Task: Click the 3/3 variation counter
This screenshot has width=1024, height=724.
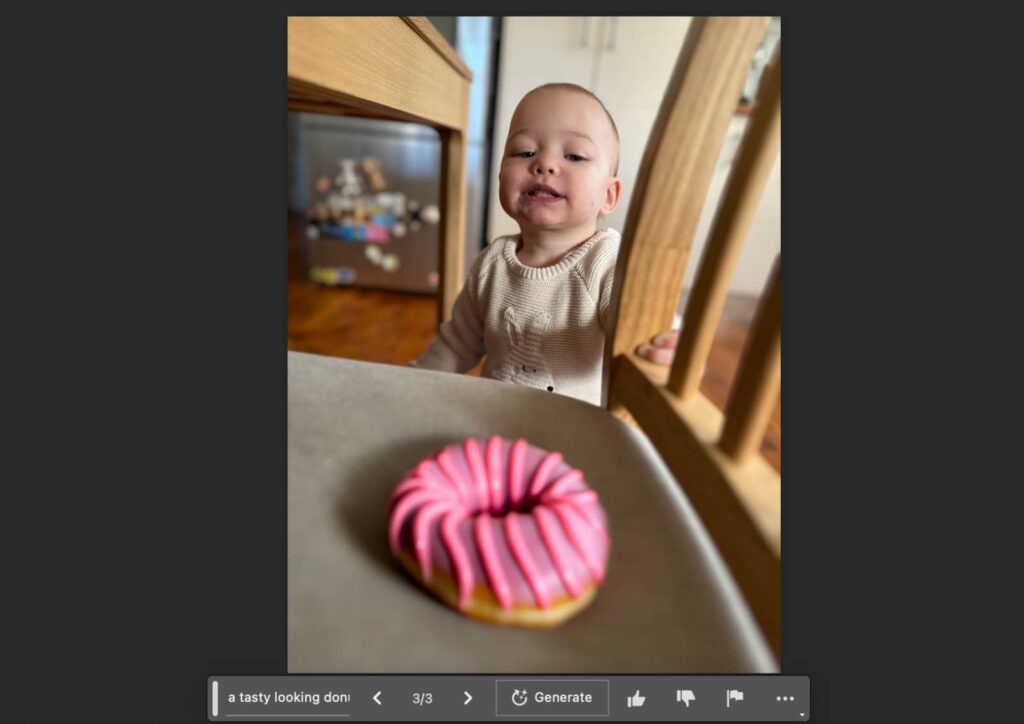Action: [422, 698]
